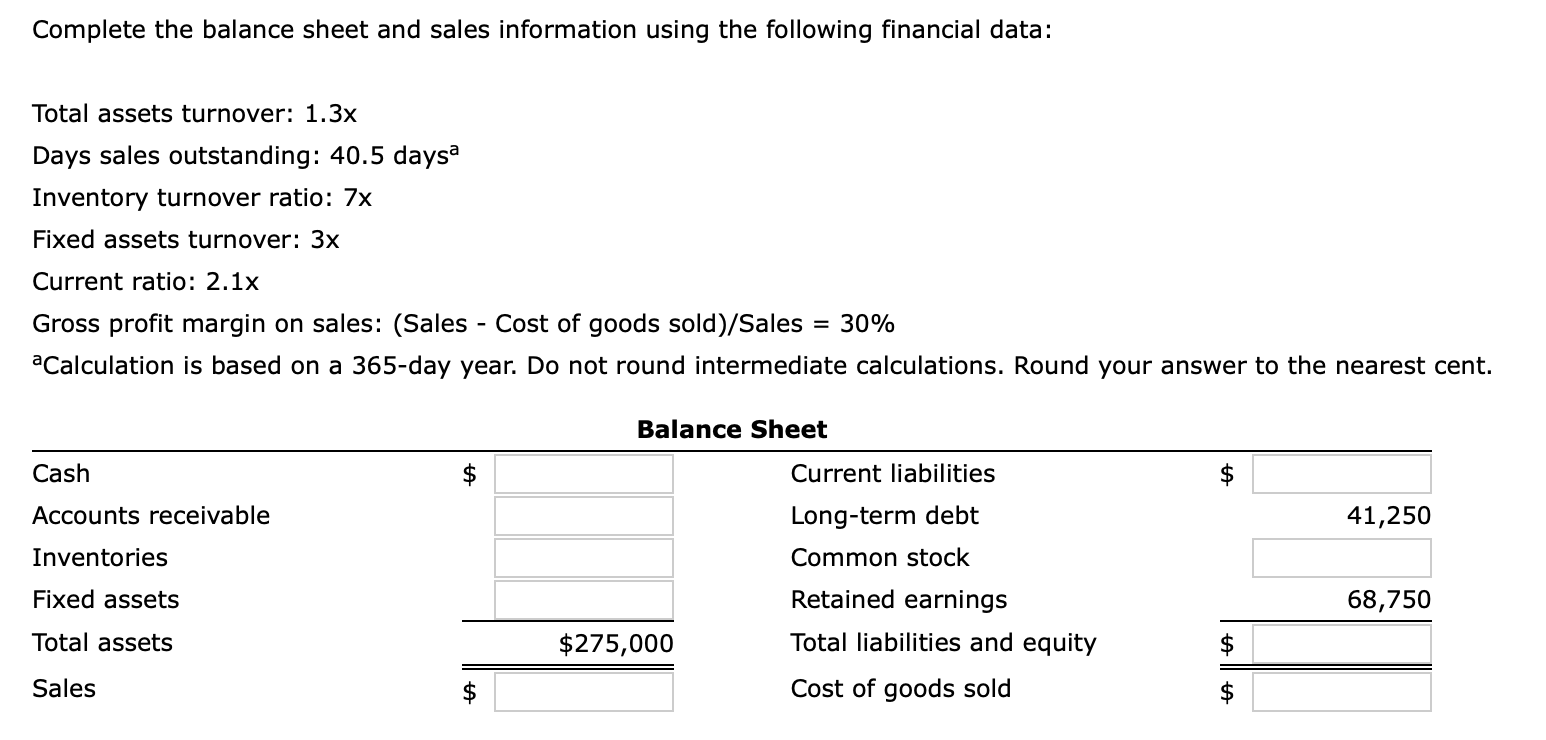This screenshot has width=1546, height=740.
Task: Click the Cost of goods sold input field
Action: (x=1342, y=690)
